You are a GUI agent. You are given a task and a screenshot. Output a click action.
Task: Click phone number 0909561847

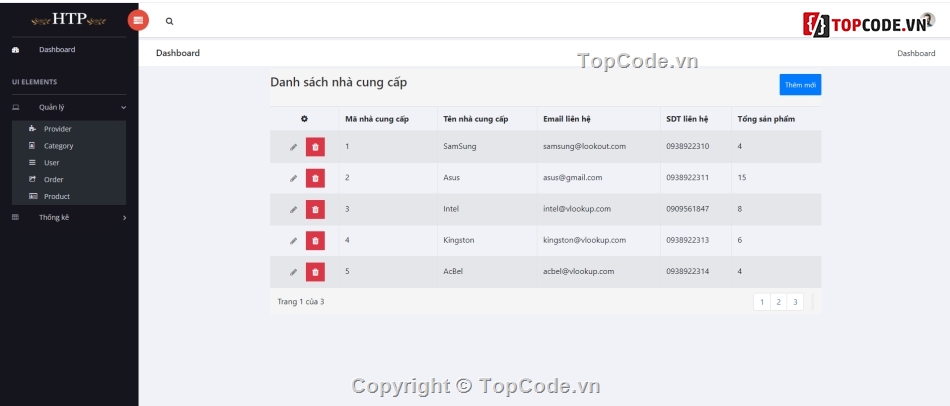688,209
